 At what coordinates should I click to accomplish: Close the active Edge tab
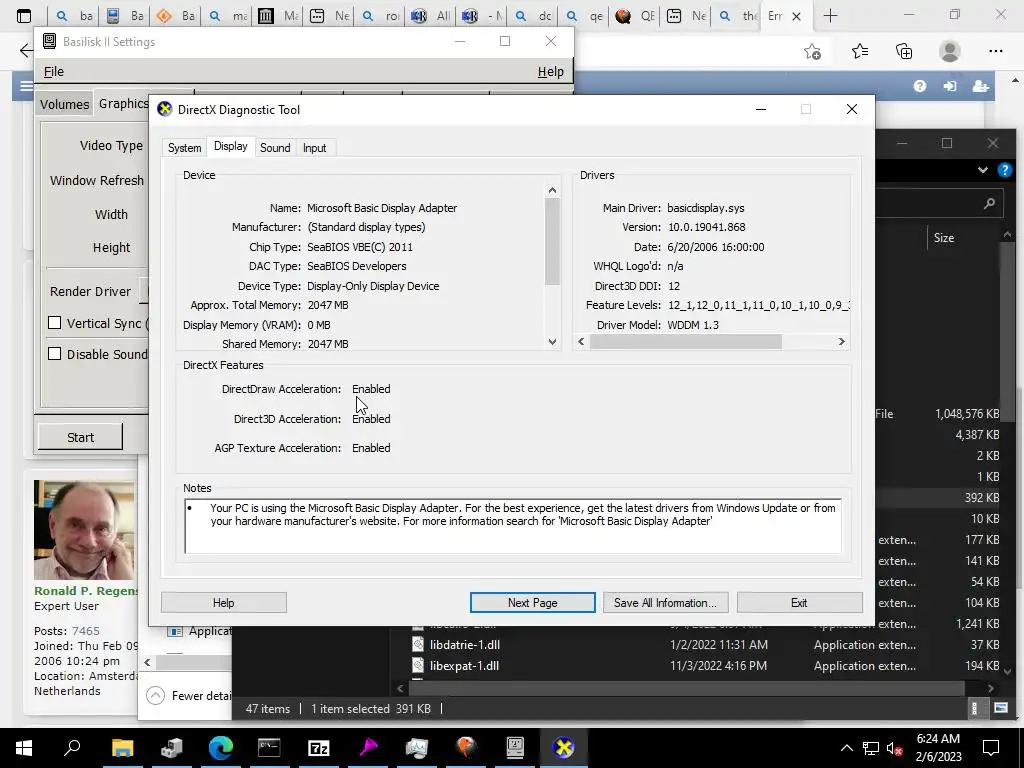pos(796,16)
